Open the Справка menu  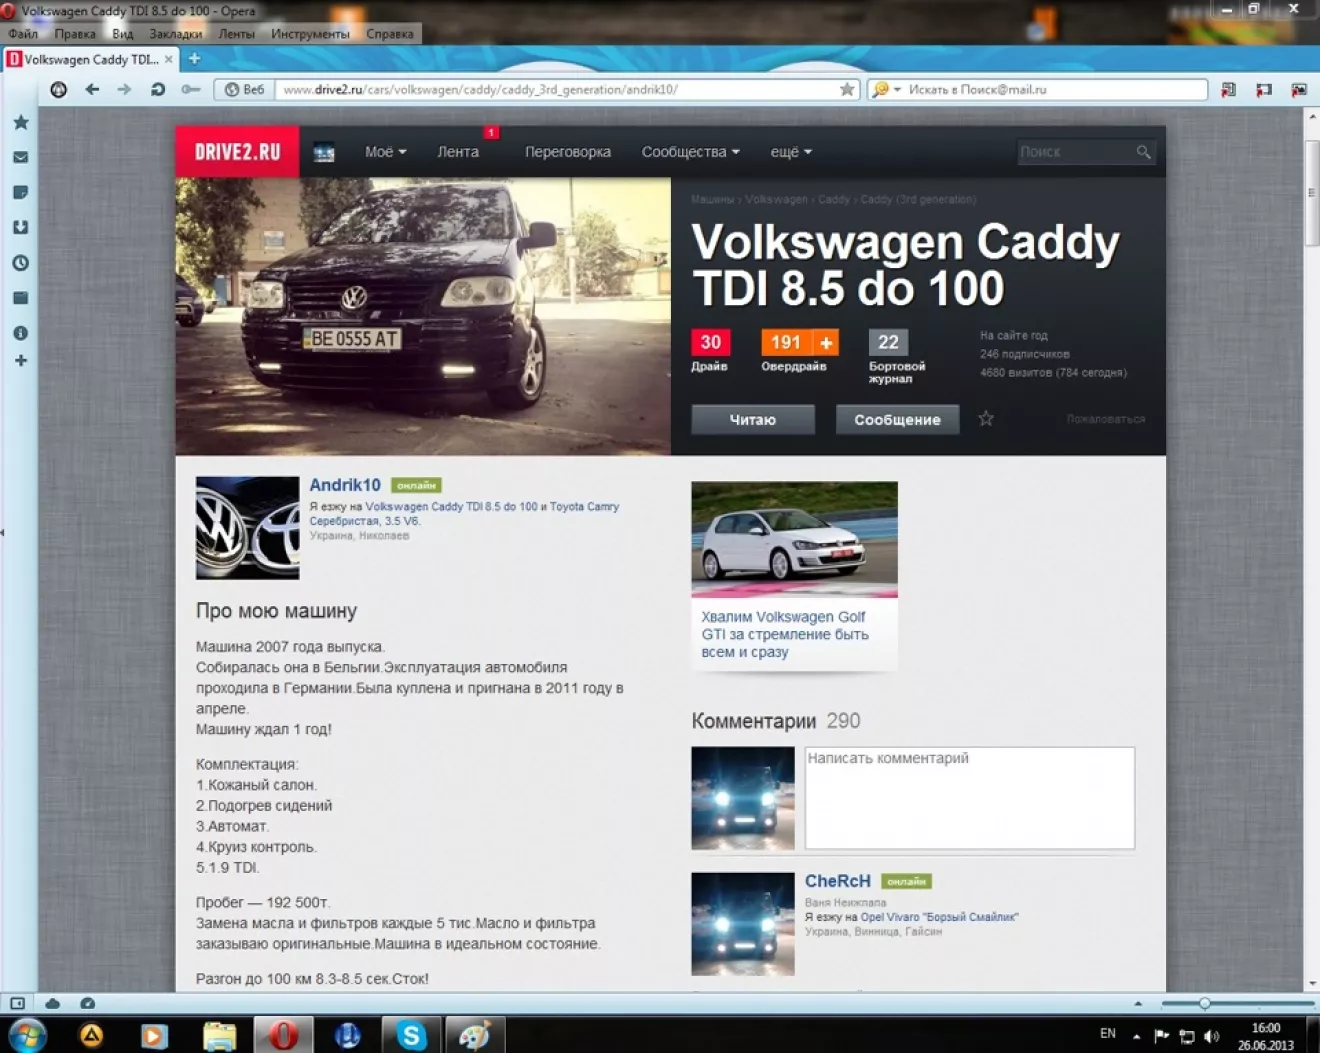coord(390,33)
